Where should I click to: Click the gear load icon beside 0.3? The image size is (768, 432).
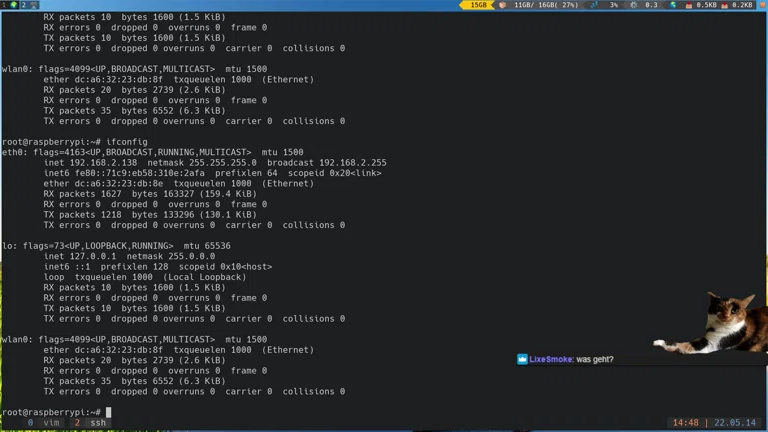pos(634,5)
